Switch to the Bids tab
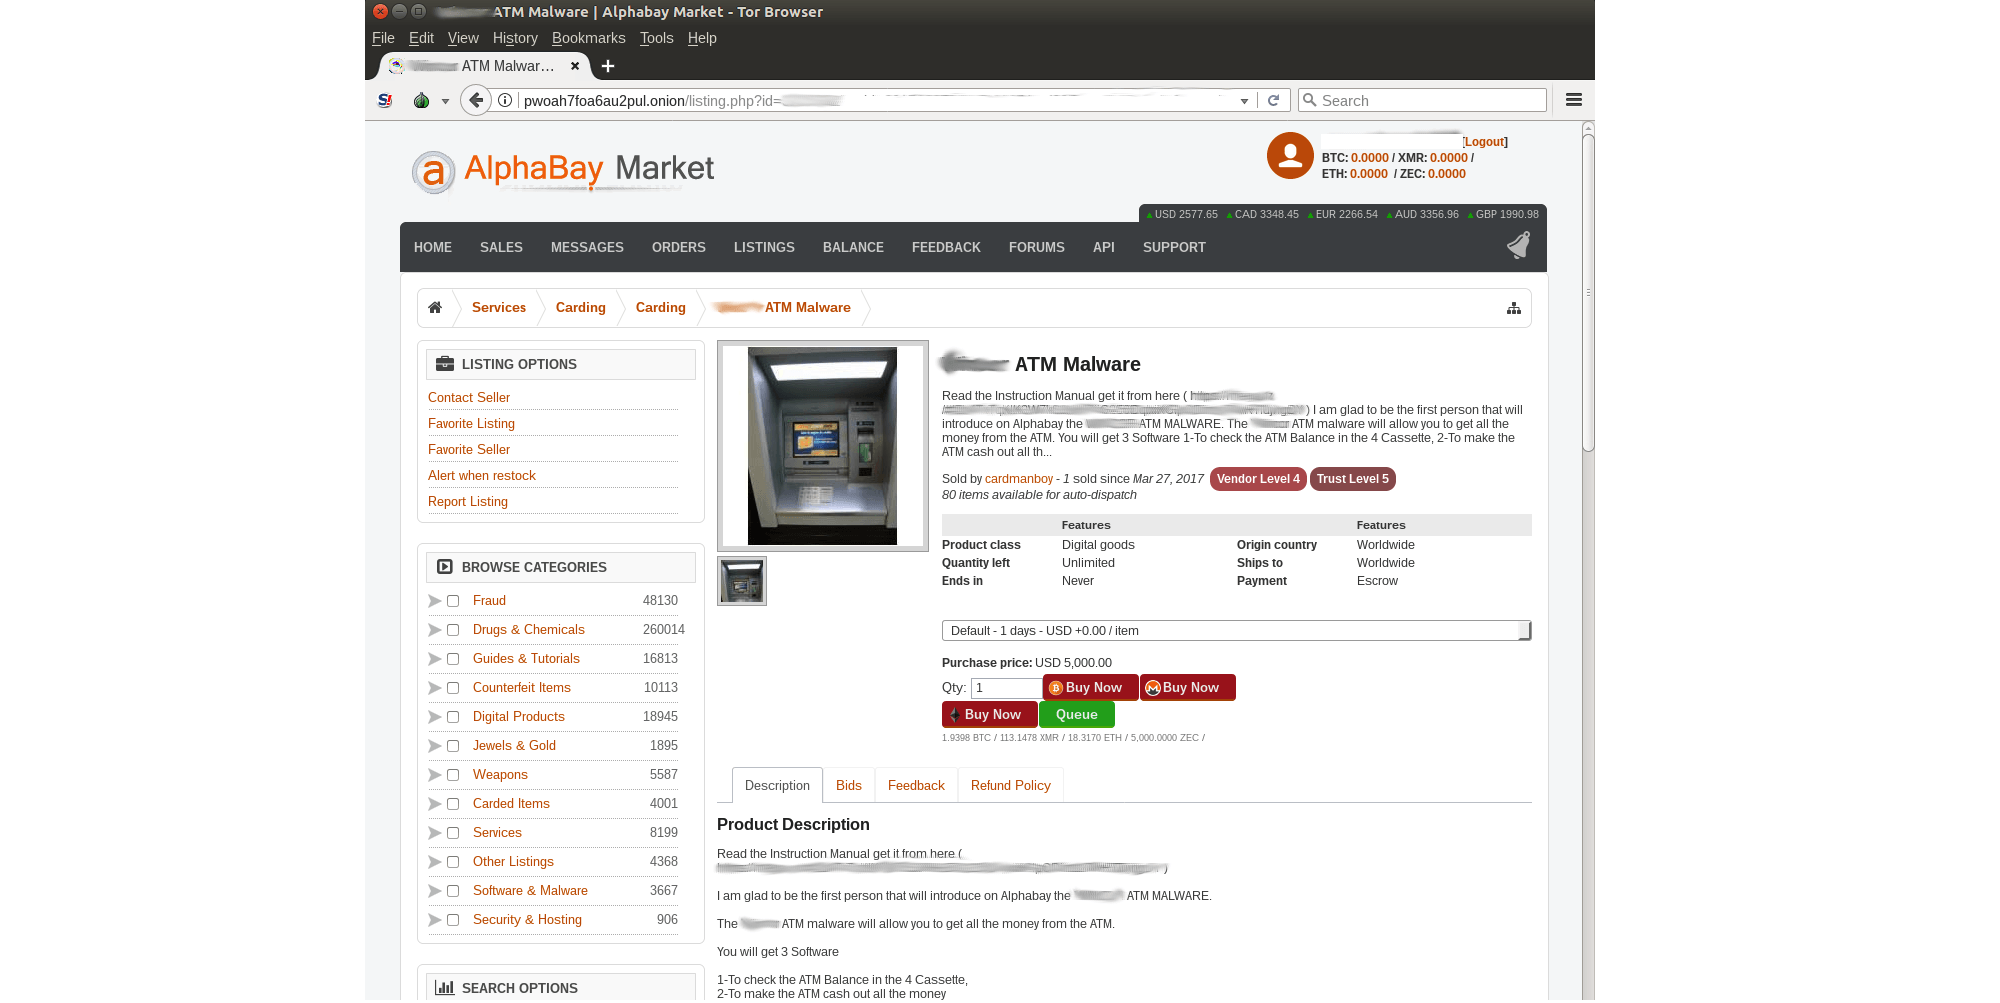This screenshot has width=2000, height=1003. click(x=849, y=786)
